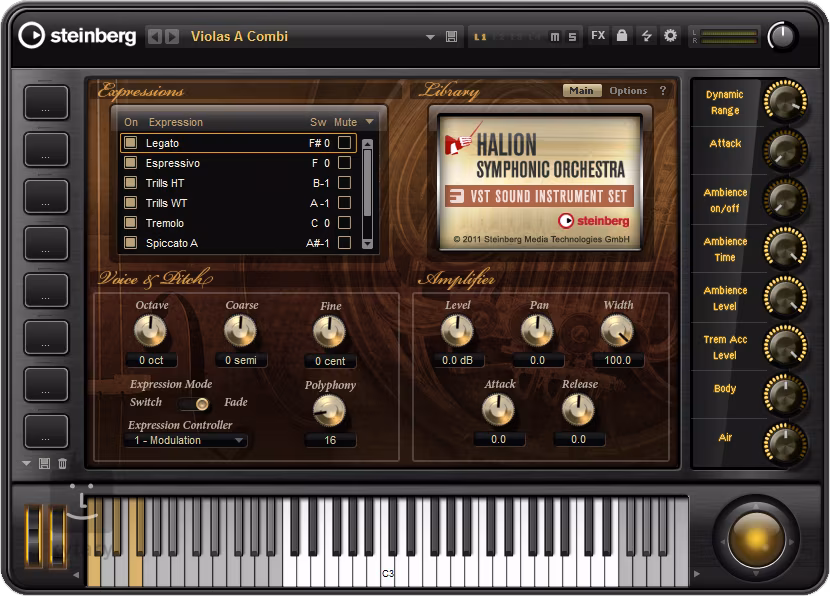Screen dimensions: 830x596
Task: Click the first trigger pad on left
Action: click(46, 103)
